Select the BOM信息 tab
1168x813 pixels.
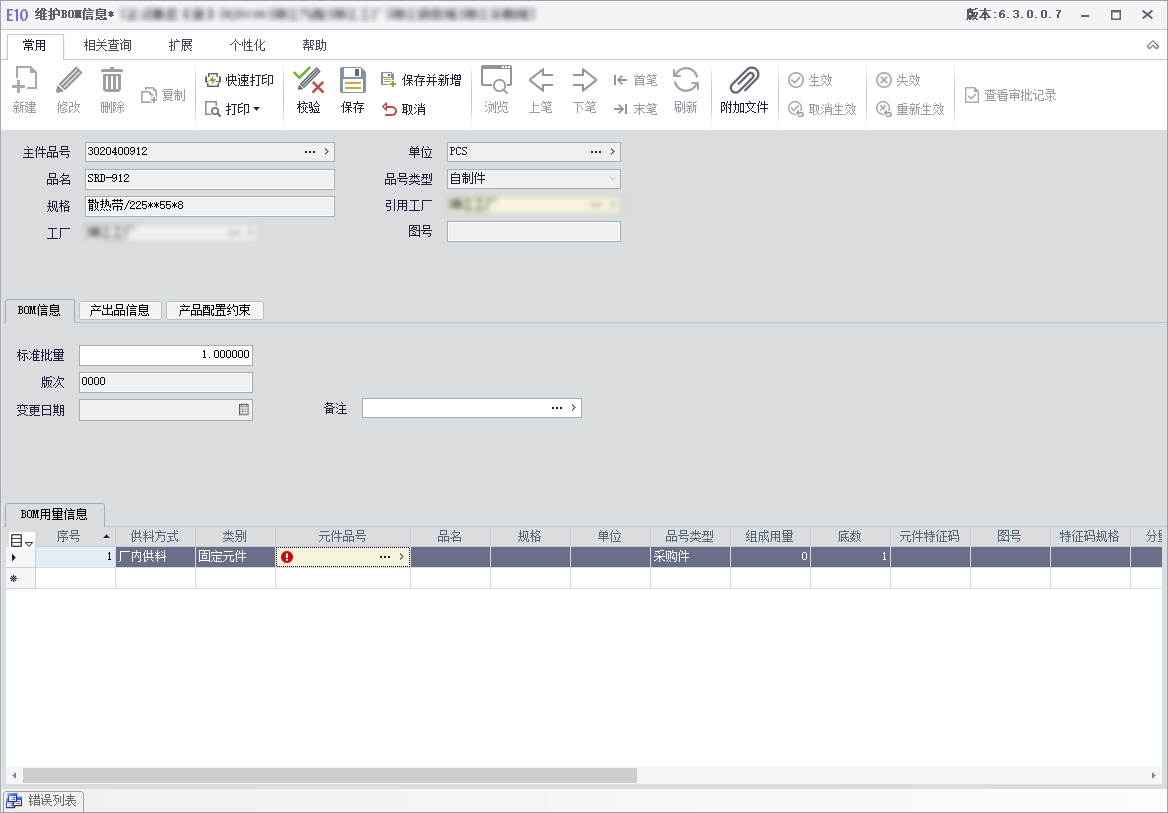(39, 310)
